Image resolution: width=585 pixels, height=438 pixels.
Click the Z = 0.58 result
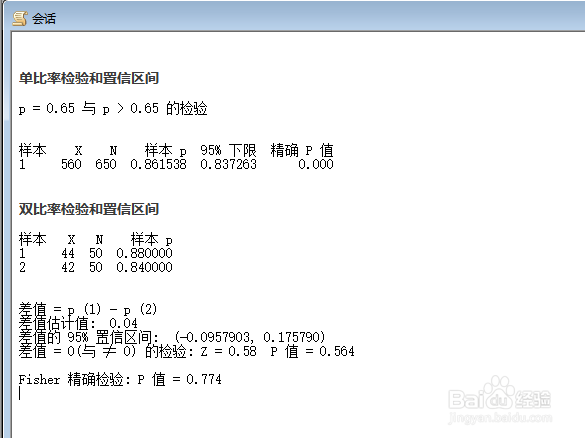228,351
